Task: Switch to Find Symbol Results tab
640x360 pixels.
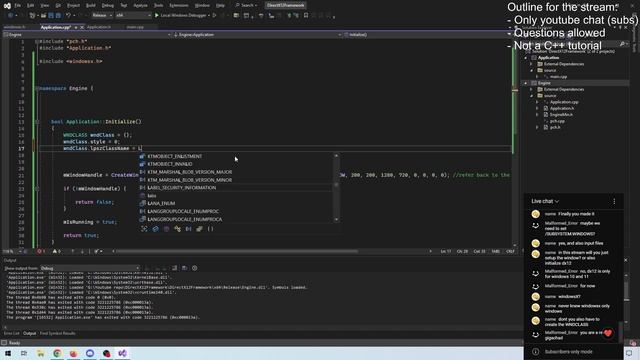Action: pos(58,333)
